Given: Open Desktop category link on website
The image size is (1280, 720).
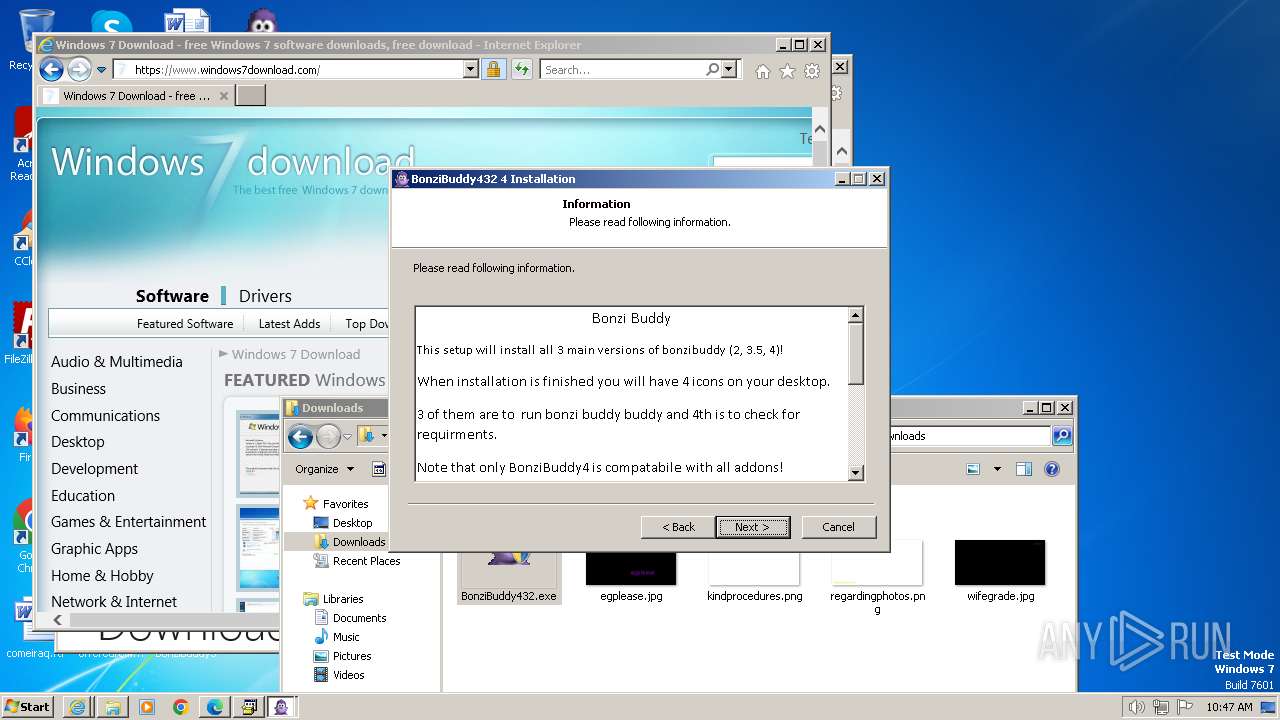Looking at the screenshot, I should click(x=78, y=442).
